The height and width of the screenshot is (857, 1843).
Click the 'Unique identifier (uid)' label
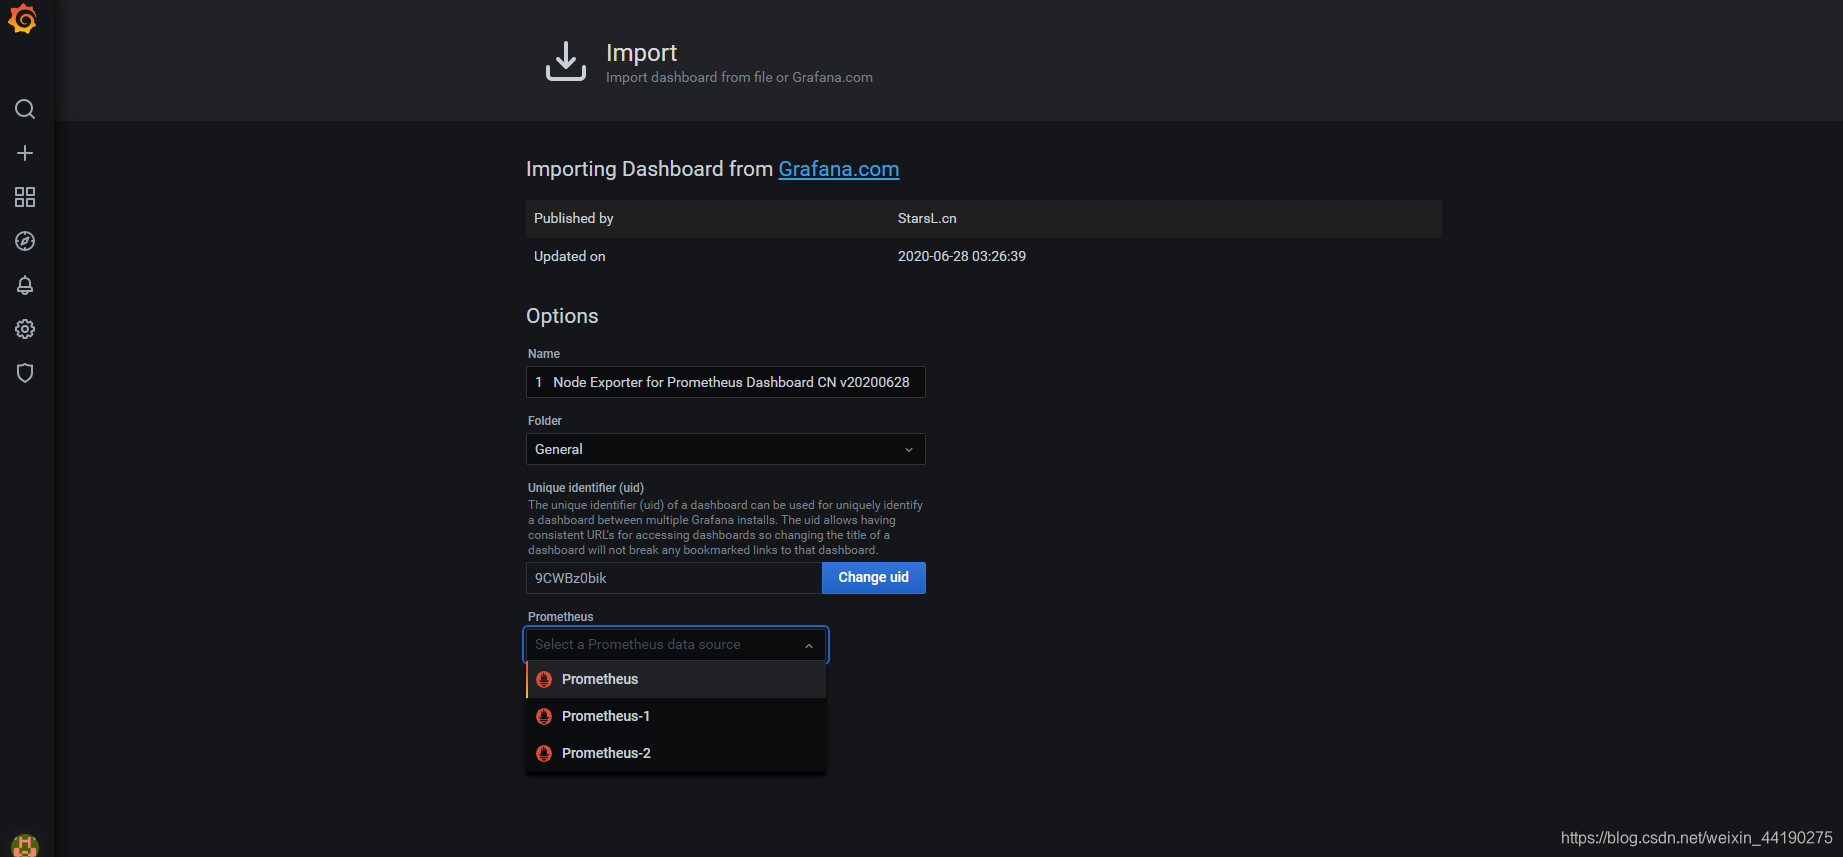586,488
